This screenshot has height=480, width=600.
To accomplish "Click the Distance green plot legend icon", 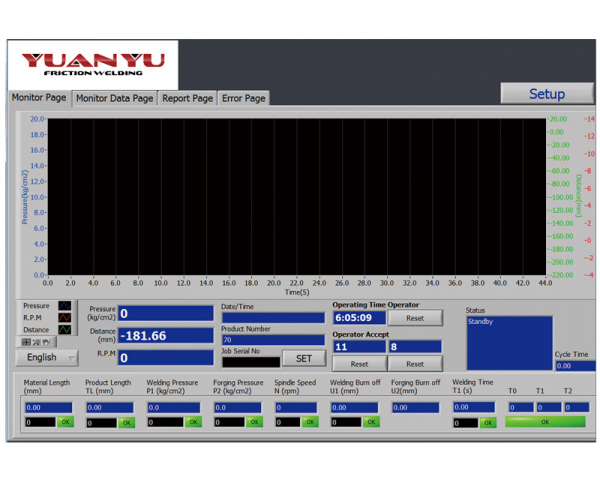I will tap(65, 330).
